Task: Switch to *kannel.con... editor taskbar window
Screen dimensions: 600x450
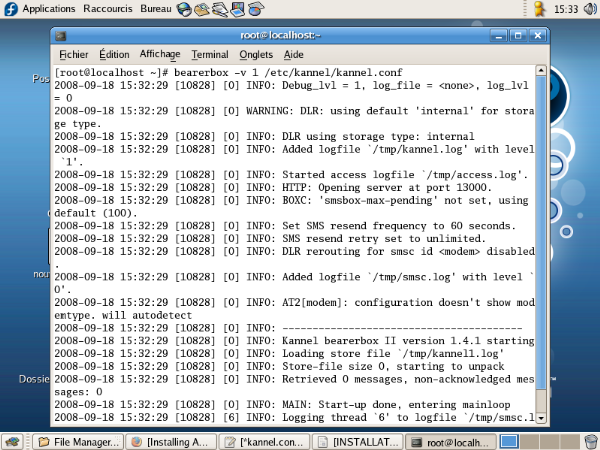Action: [264, 442]
